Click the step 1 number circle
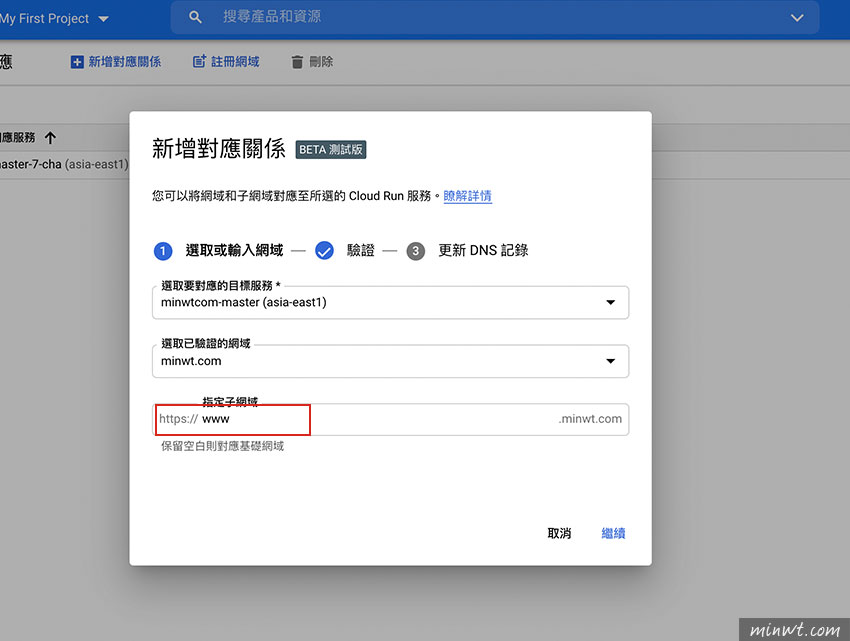 pyautogui.click(x=163, y=251)
